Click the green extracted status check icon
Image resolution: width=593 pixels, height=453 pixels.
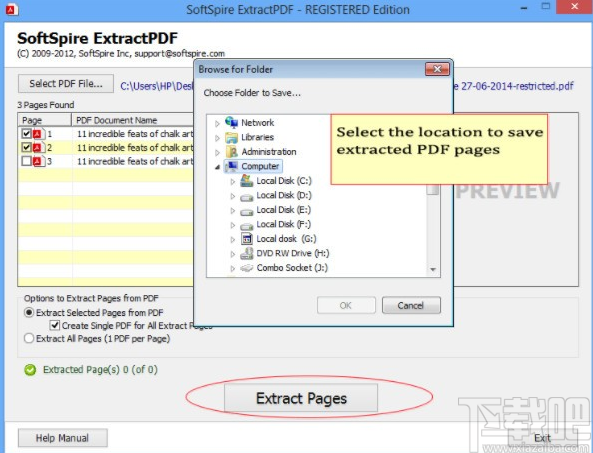click(x=30, y=370)
